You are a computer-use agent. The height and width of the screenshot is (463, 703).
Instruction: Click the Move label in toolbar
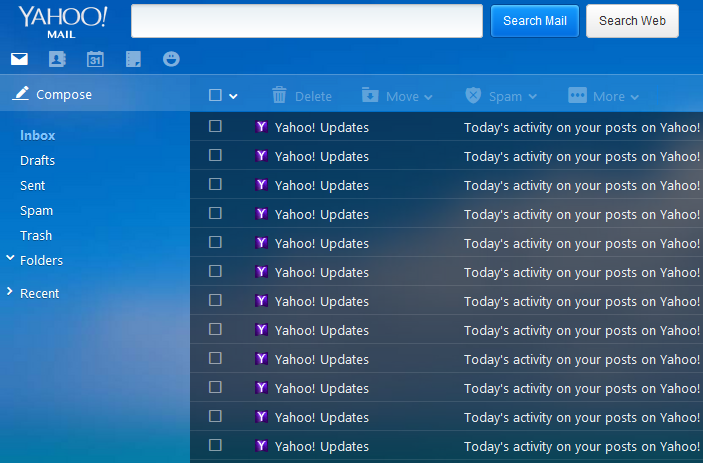coord(402,96)
